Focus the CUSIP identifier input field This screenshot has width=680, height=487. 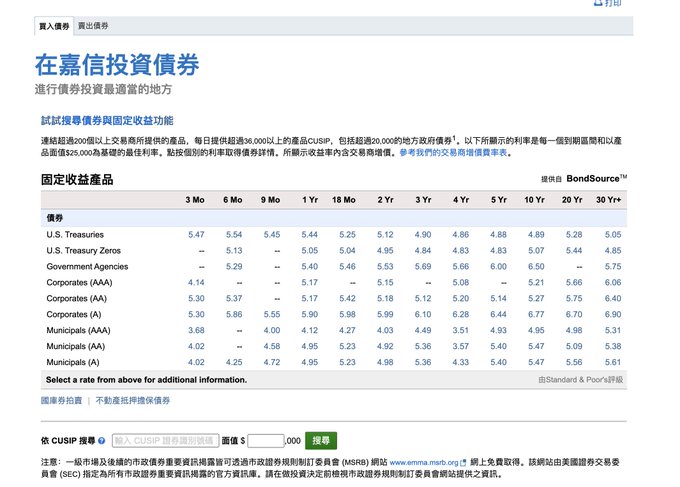(x=163, y=440)
